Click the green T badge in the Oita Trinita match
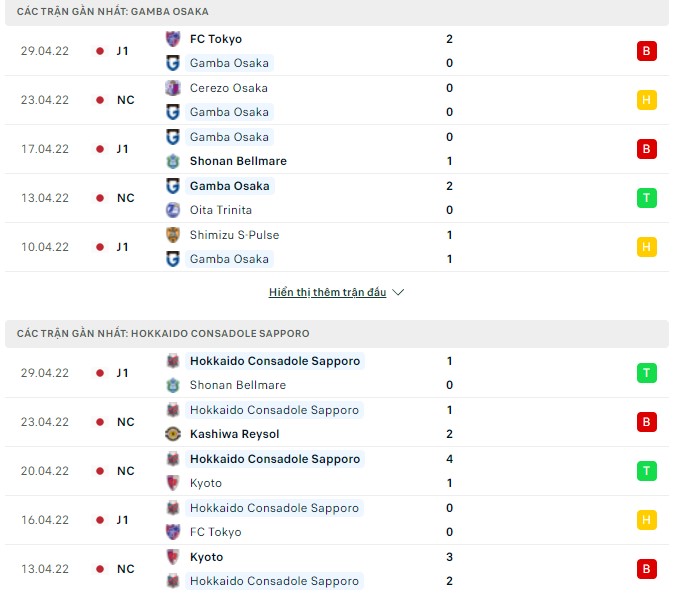Screen dimensions: 681x595 pos(646,198)
